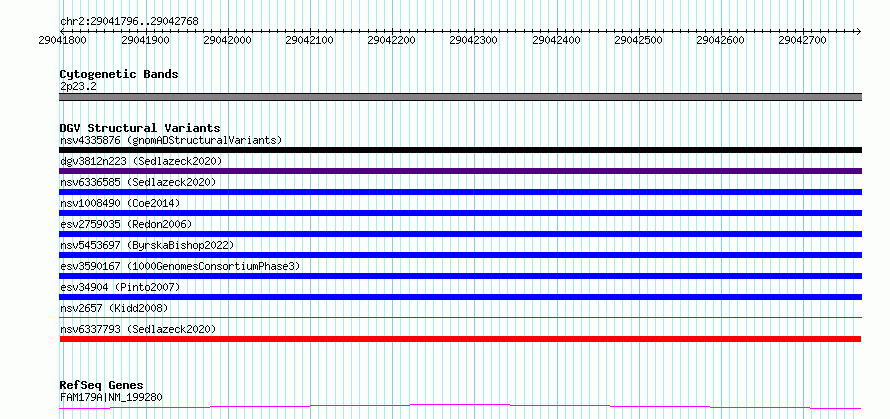Click ruler position 29042000
Viewport: 890px width, 419px height.
(x=228, y=40)
